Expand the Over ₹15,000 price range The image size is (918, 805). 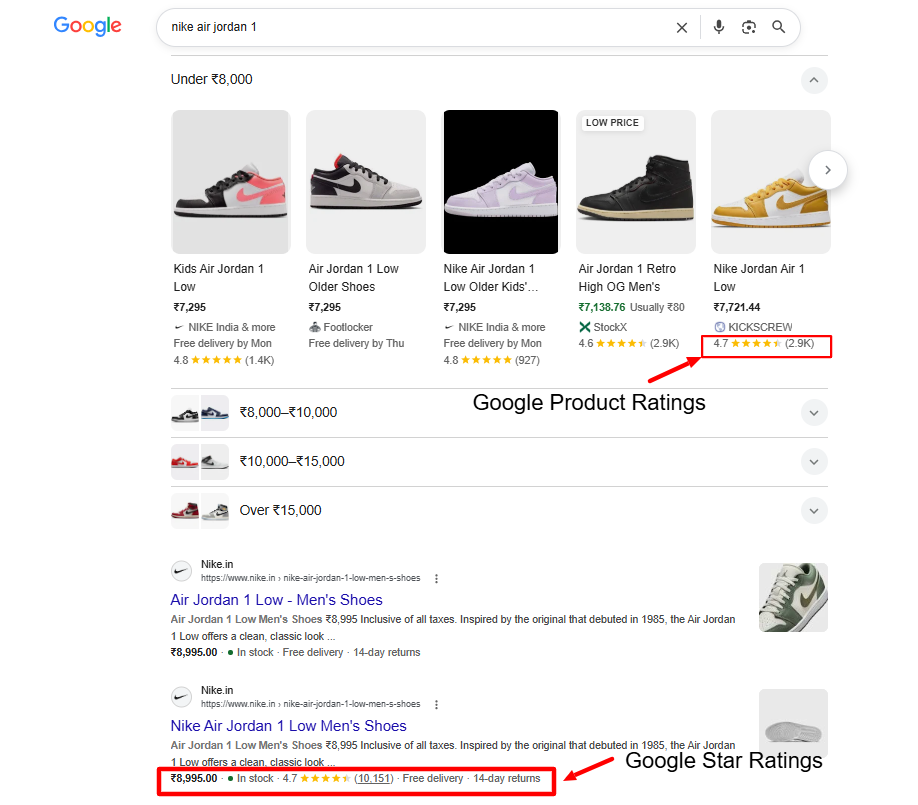tap(814, 511)
